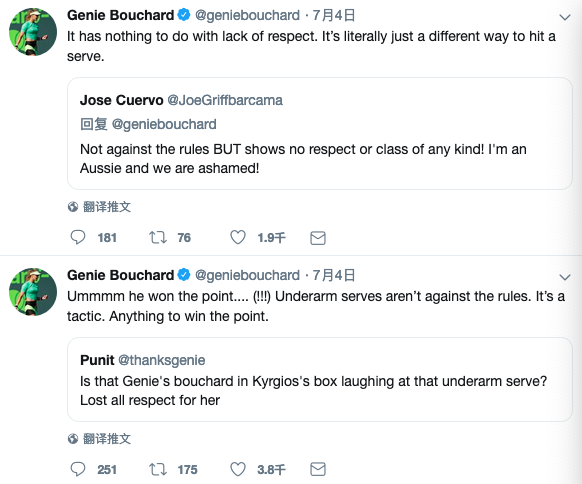Click @geniebouchard mention in Jose Cuervo's reply

[x=164, y=124]
